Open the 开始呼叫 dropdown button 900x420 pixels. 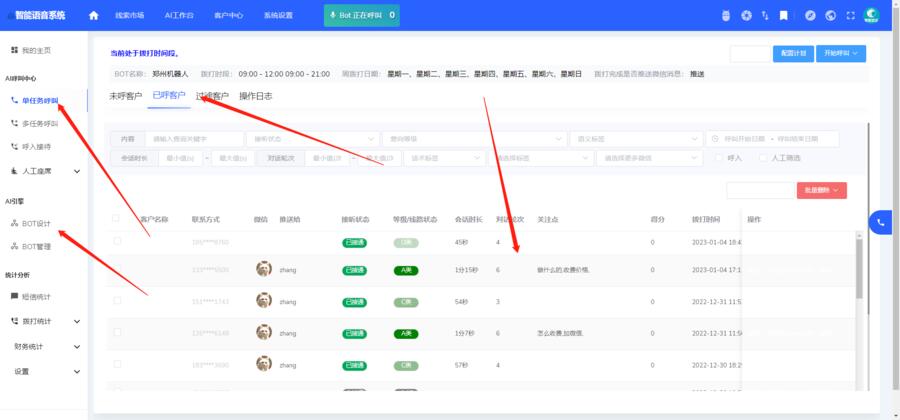pos(841,53)
